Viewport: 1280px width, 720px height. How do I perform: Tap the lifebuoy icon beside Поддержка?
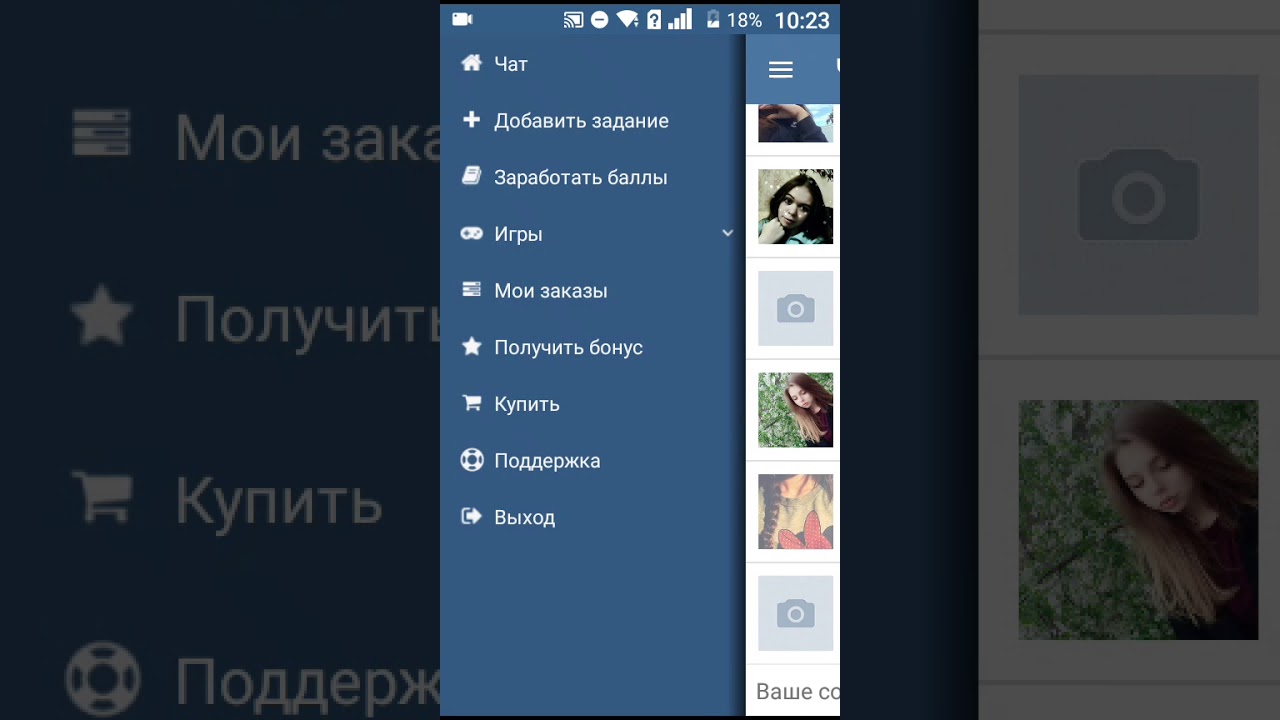(471, 460)
